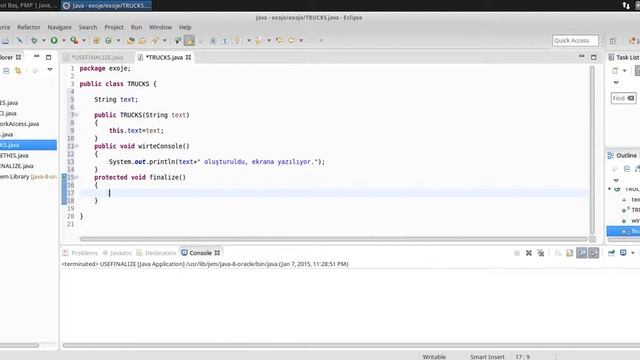Run the program with green play icon
This screenshot has height=360, width=640.
pyautogui.click(x=54, y=40)
